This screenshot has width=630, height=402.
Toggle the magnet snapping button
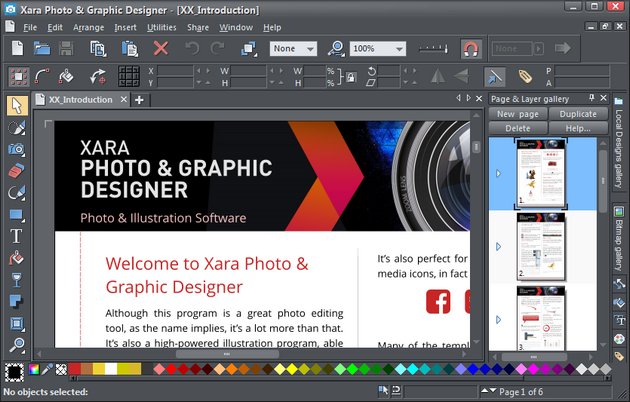[x=470, y=48]
